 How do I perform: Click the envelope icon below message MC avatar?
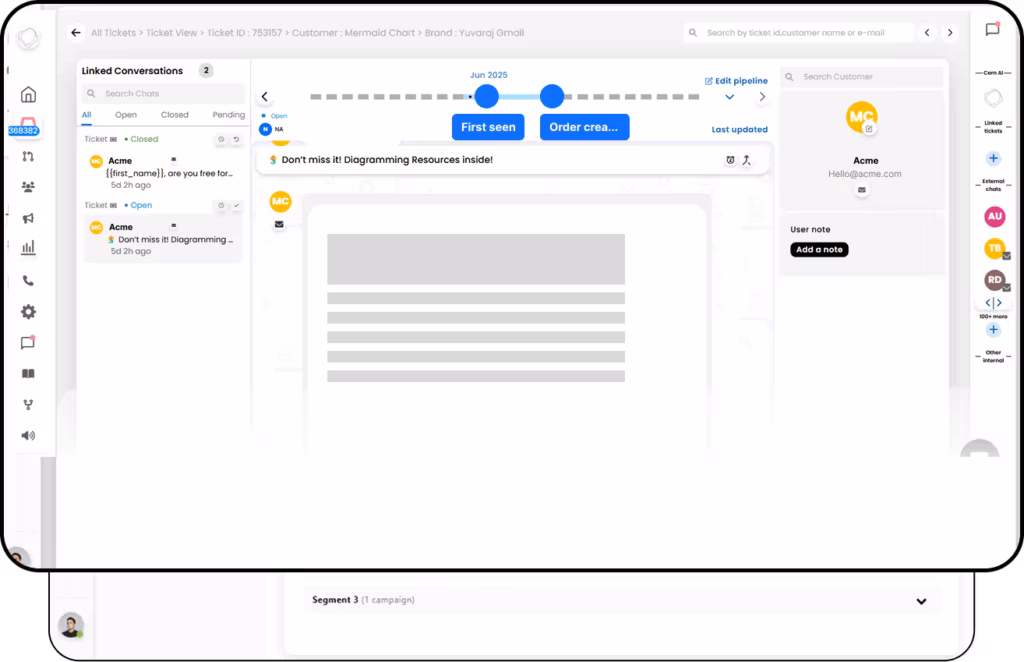(279, 224)
